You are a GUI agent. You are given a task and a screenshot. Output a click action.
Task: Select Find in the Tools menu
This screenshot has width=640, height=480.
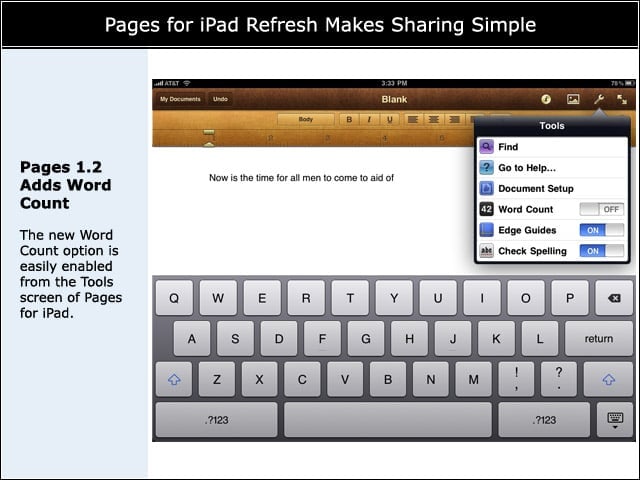pos(552,147)
